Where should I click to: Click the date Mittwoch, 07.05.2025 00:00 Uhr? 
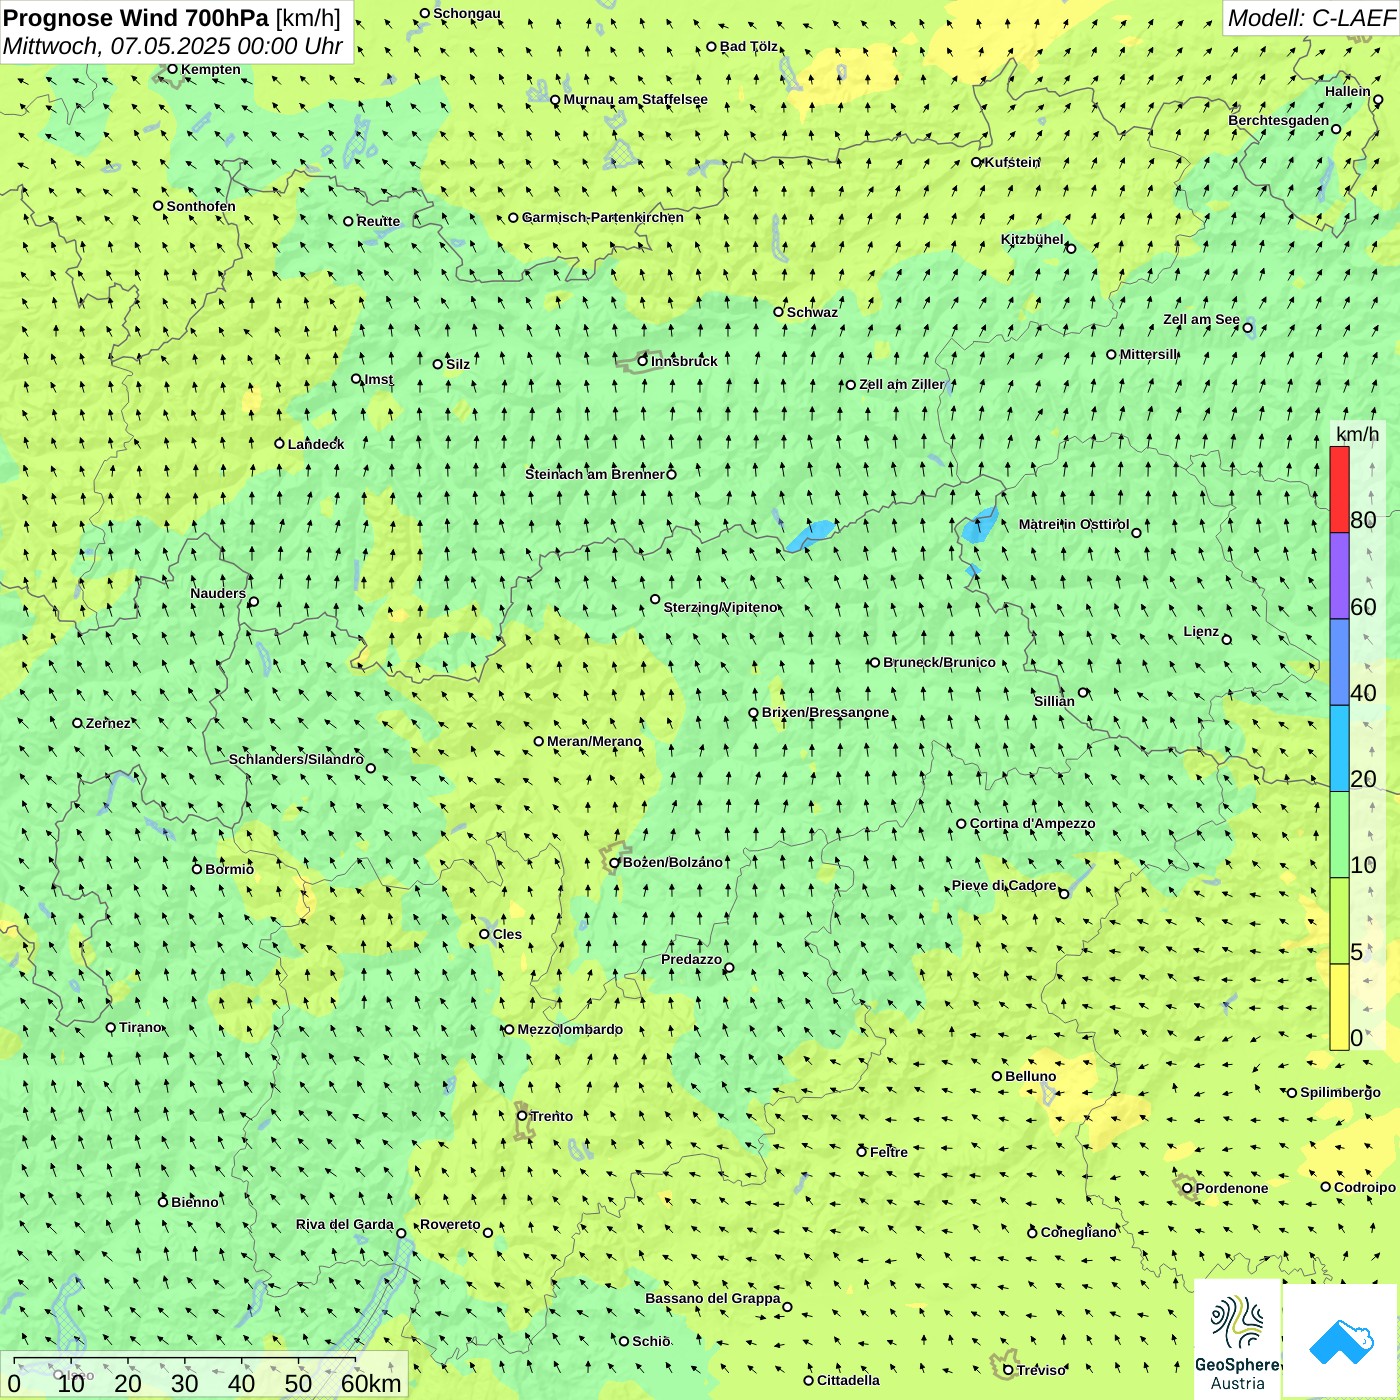[x=173, y=46]
